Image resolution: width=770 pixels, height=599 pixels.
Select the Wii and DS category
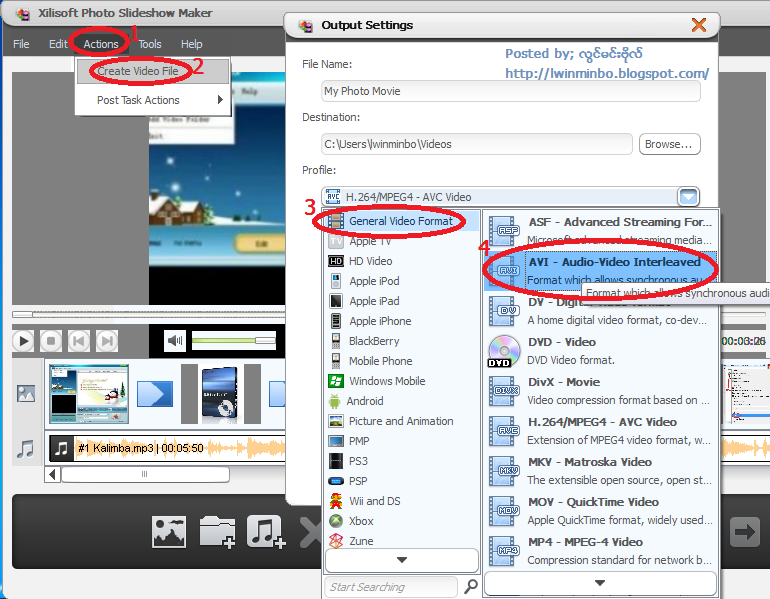(x=401, y=501)
